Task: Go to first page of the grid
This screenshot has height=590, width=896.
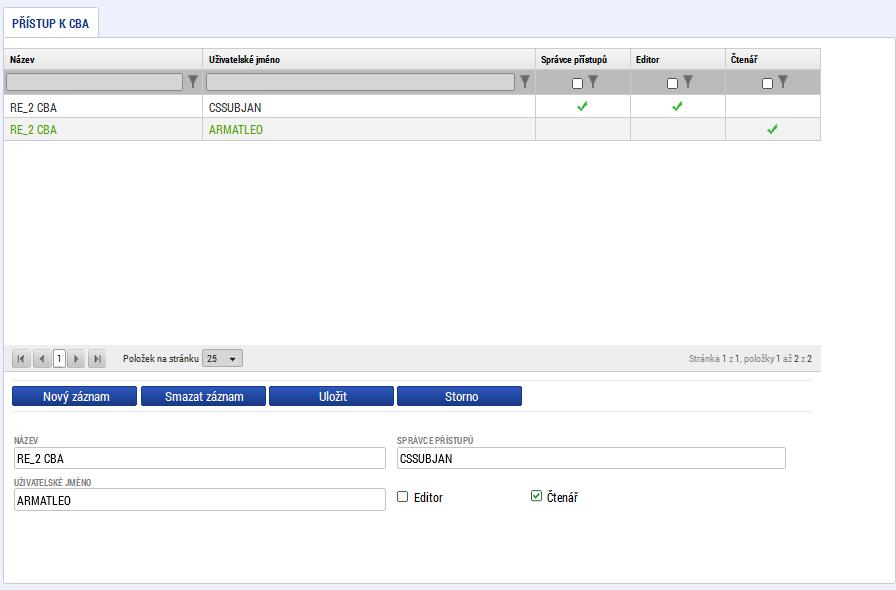Action: coord(21,359)
